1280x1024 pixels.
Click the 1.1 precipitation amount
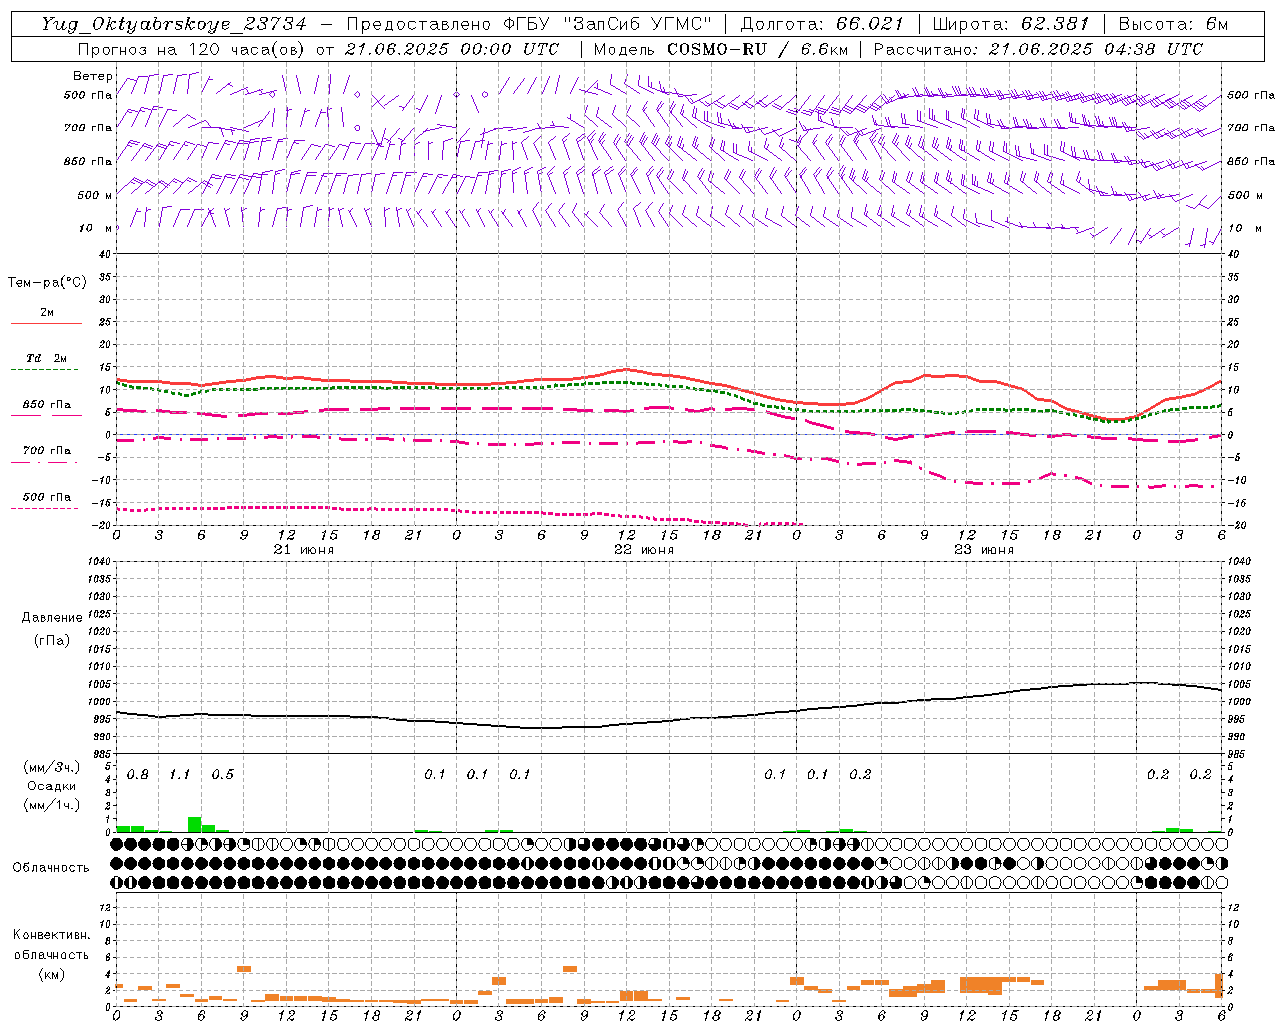click(179, 775)
